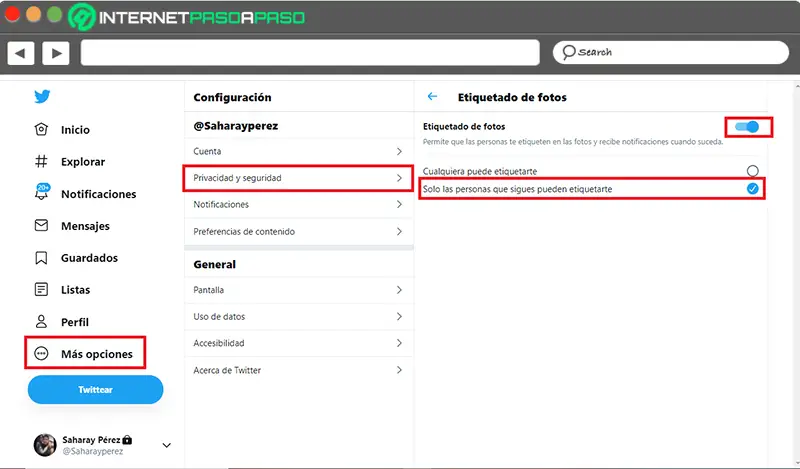The image size is (800, 469).
Task: Click the back arrow beside Etiquetado de fotos
Action: tap(433, 97)
